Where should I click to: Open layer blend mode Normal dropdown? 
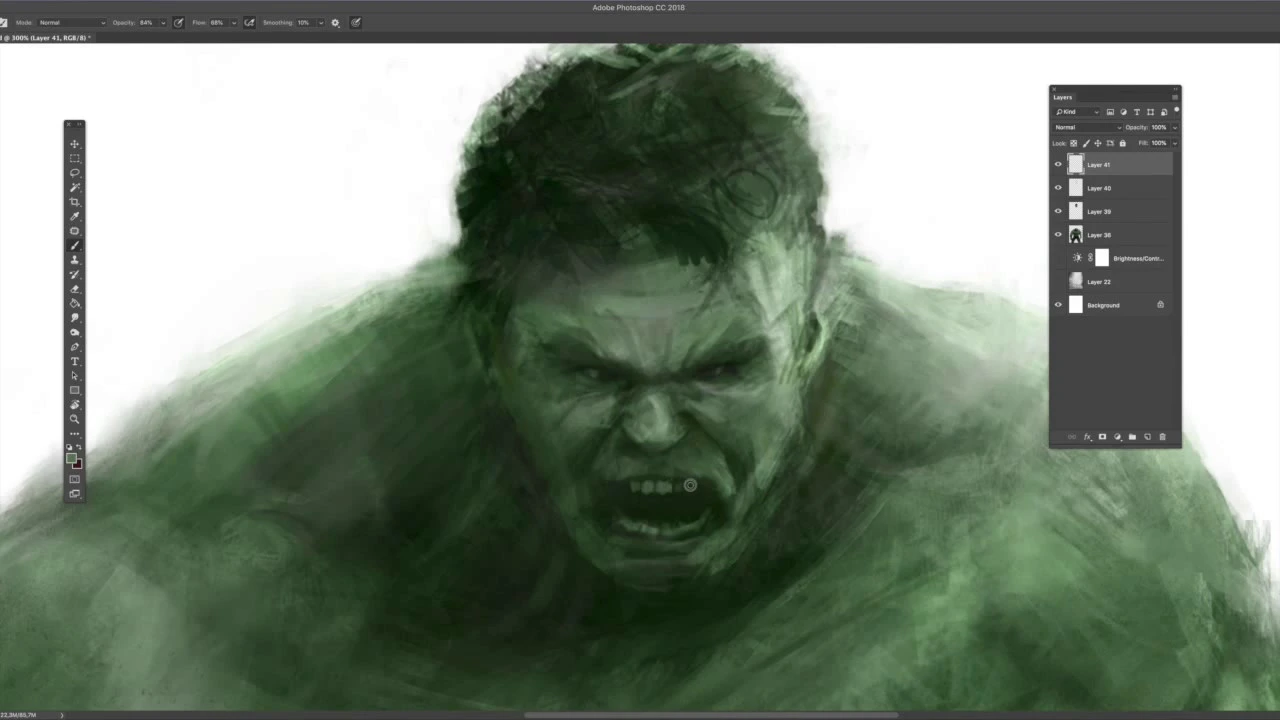tap(1087, 127)
